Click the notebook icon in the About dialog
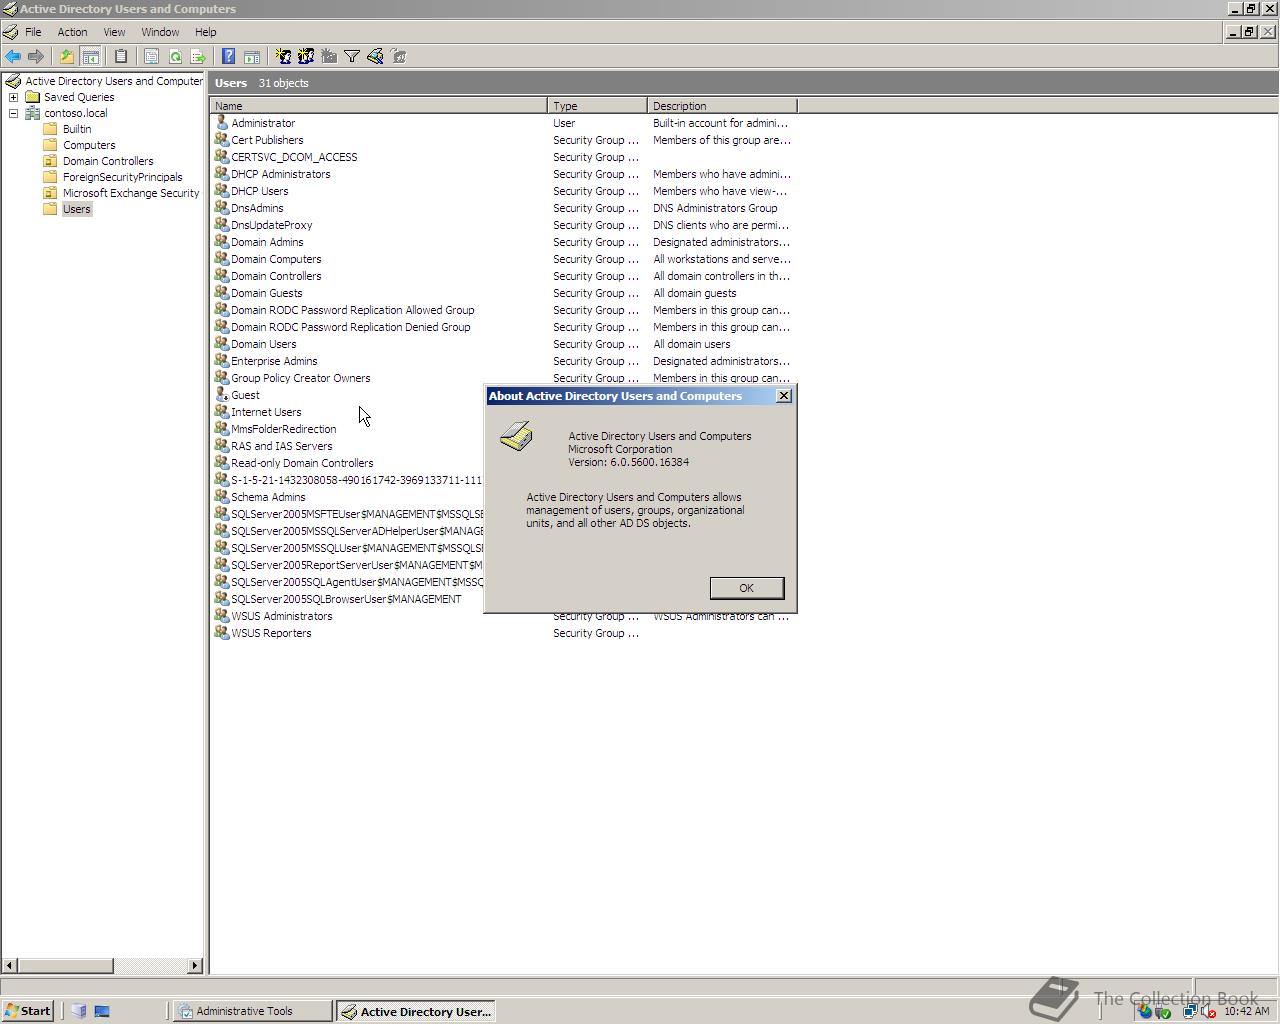The width and height of the screenshot is (1280, 1024). tap(517, 436)
